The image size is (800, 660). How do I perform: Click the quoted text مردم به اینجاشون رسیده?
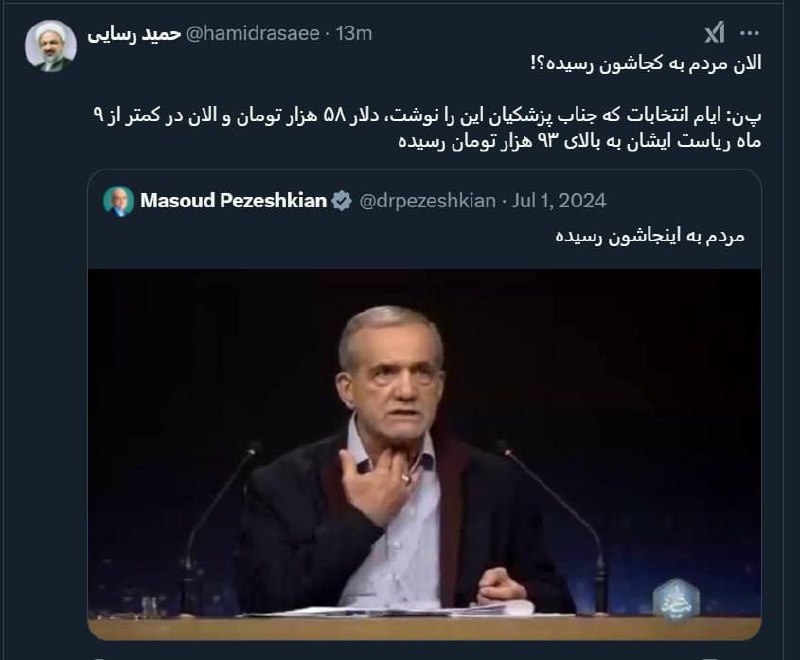pos(650,238)
